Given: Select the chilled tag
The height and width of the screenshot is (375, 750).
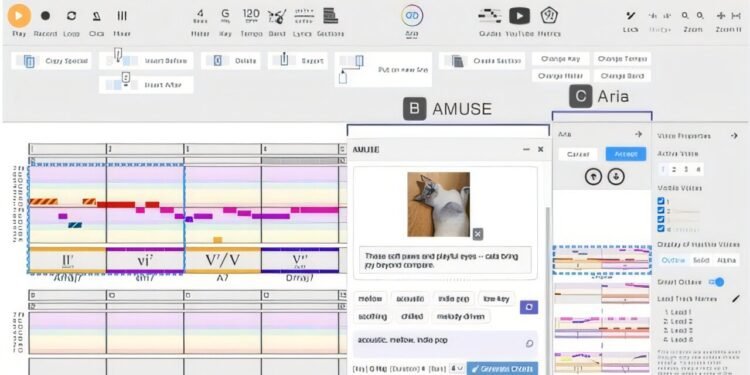Looking at the screenshot, I should pos(412,316).
